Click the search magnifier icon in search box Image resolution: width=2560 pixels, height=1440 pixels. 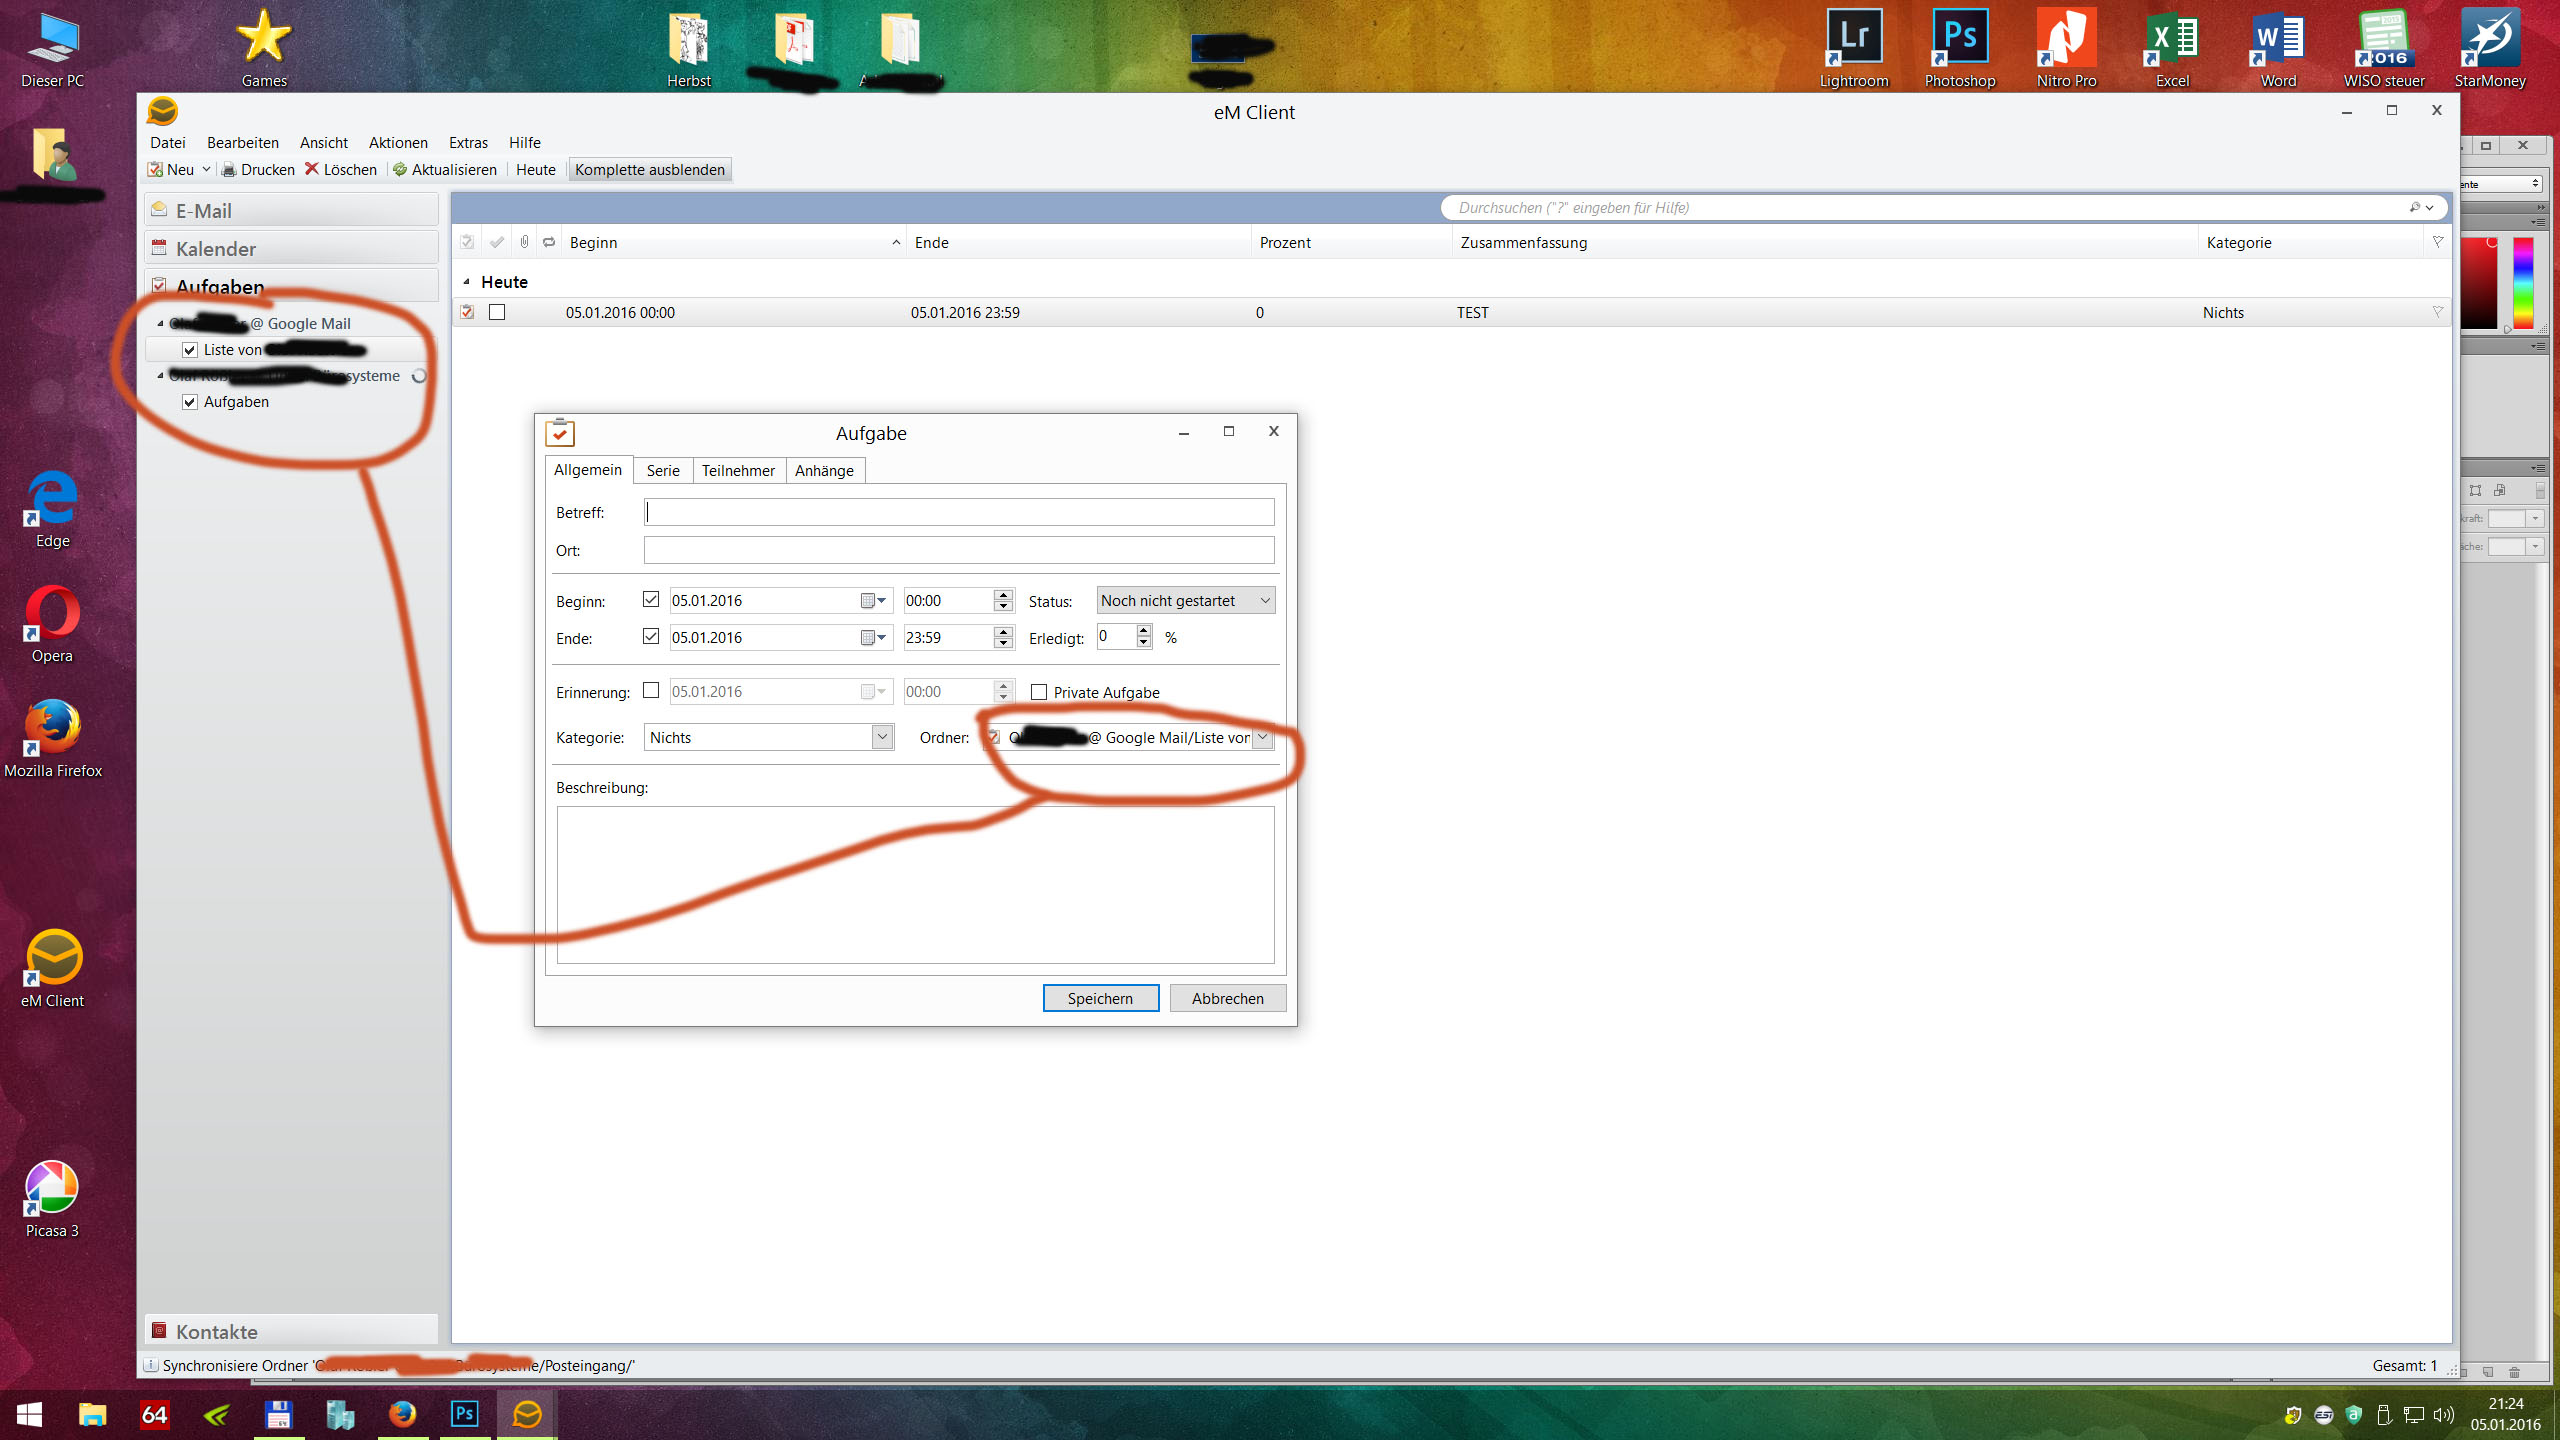coord(2416,207)
